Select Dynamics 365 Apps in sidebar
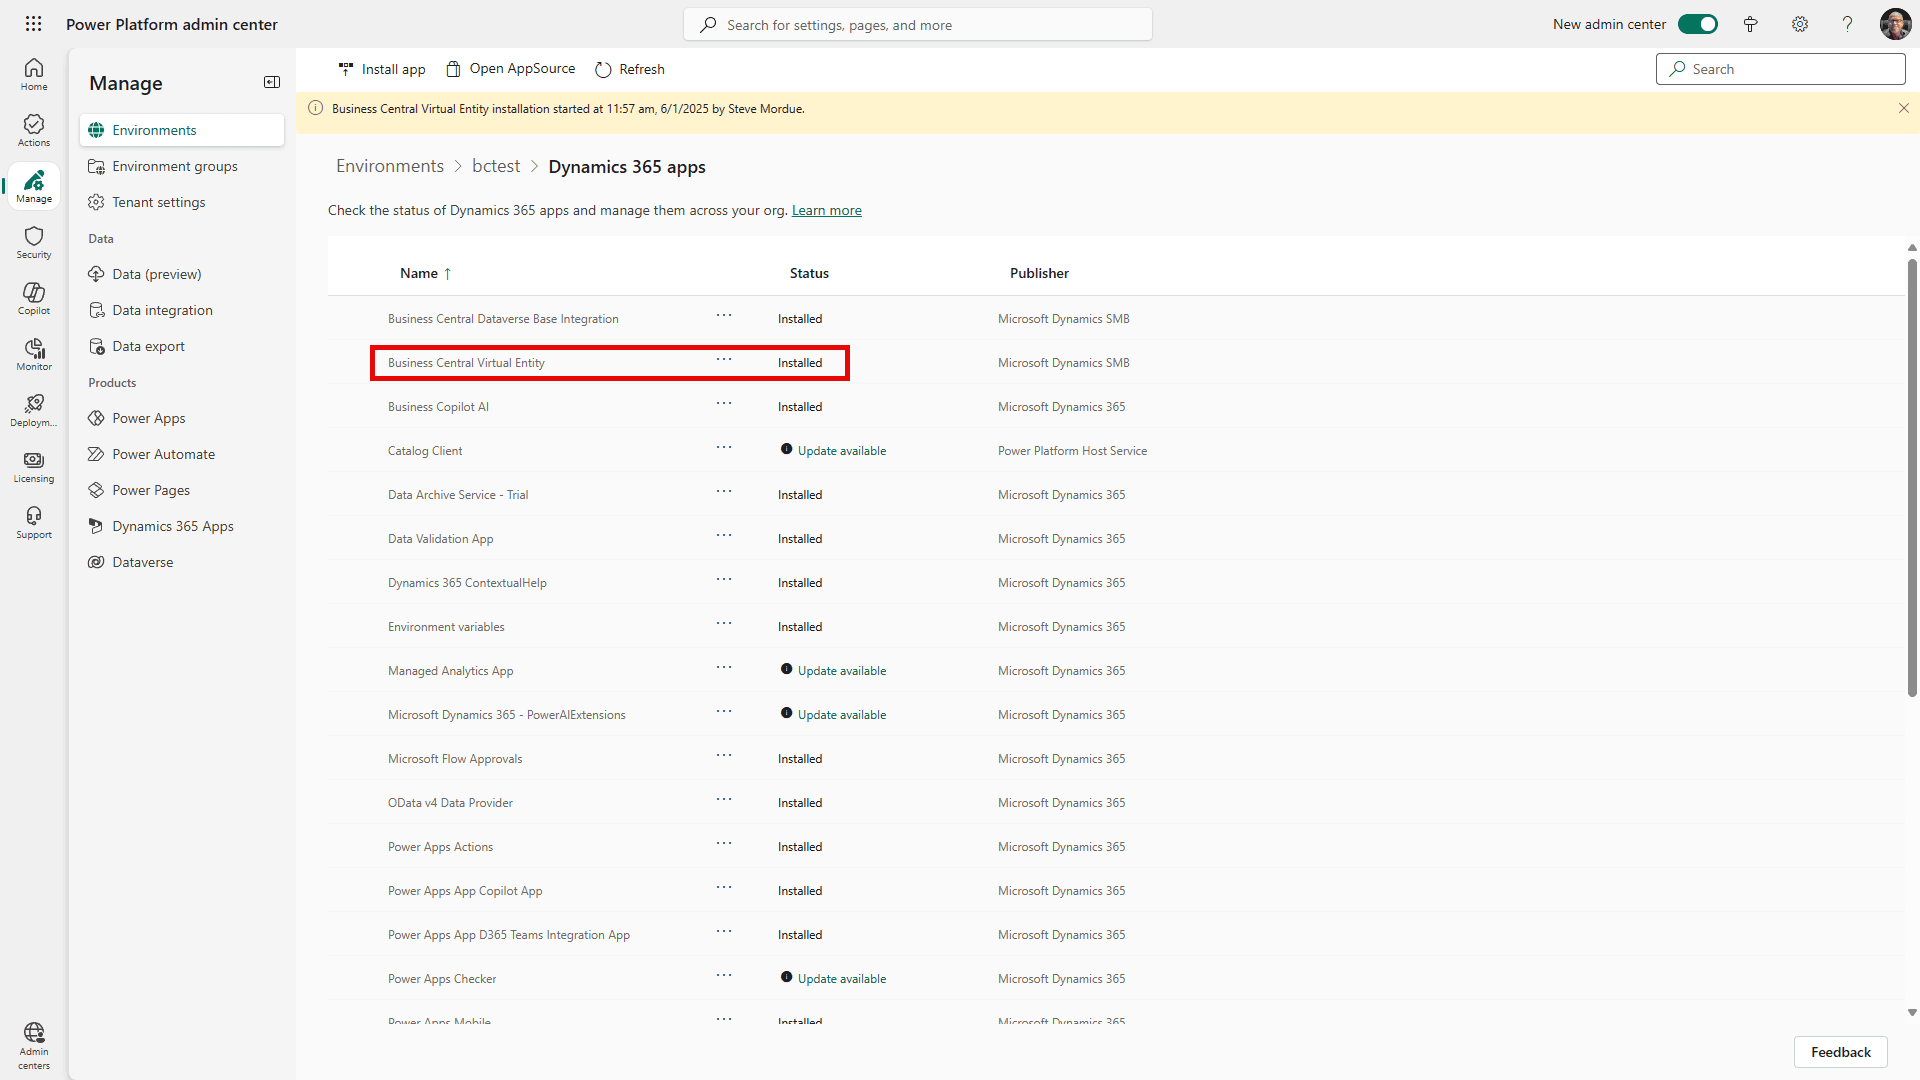This screenshot has width=1920, height=1080. click(x=173, y=526)
